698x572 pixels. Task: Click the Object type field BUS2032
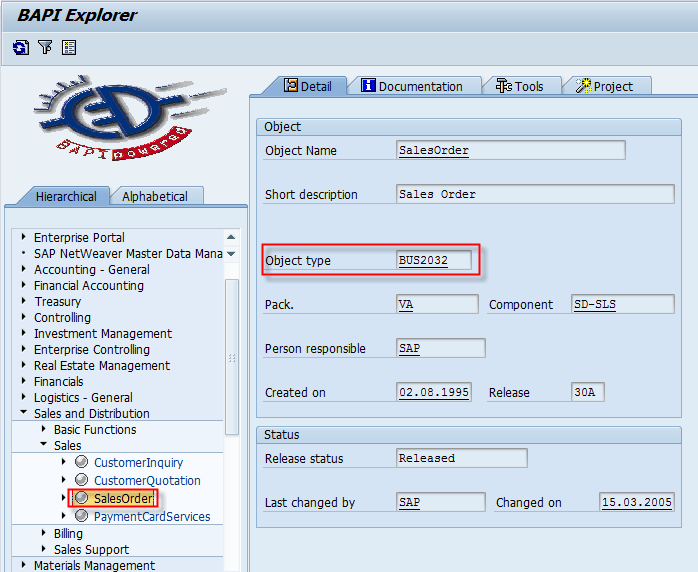click(x=434, y=260)
